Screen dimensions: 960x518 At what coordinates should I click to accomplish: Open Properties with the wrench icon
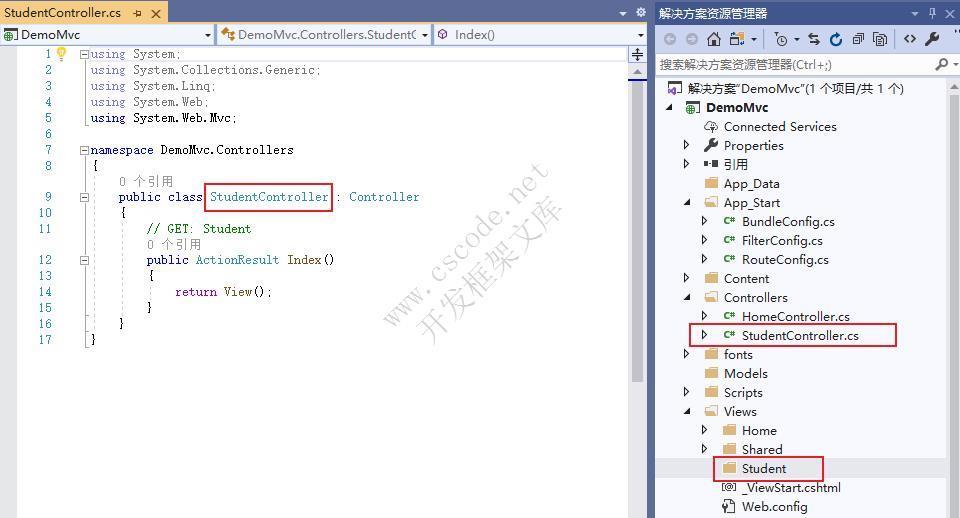932,39
